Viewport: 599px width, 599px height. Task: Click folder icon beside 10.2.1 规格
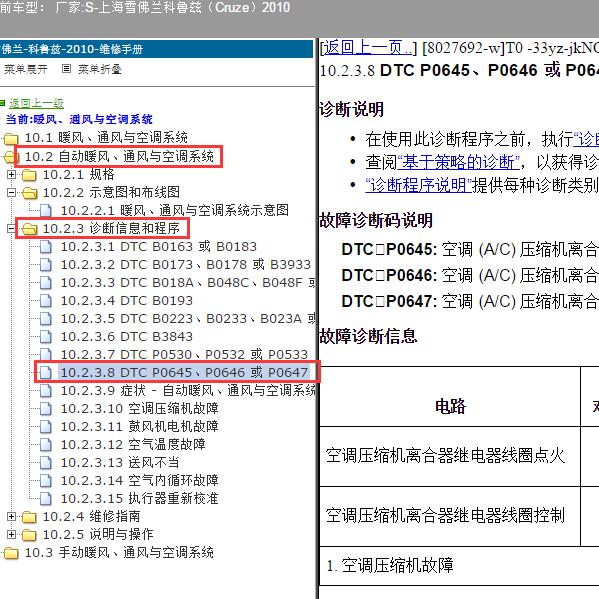(29, 175)
